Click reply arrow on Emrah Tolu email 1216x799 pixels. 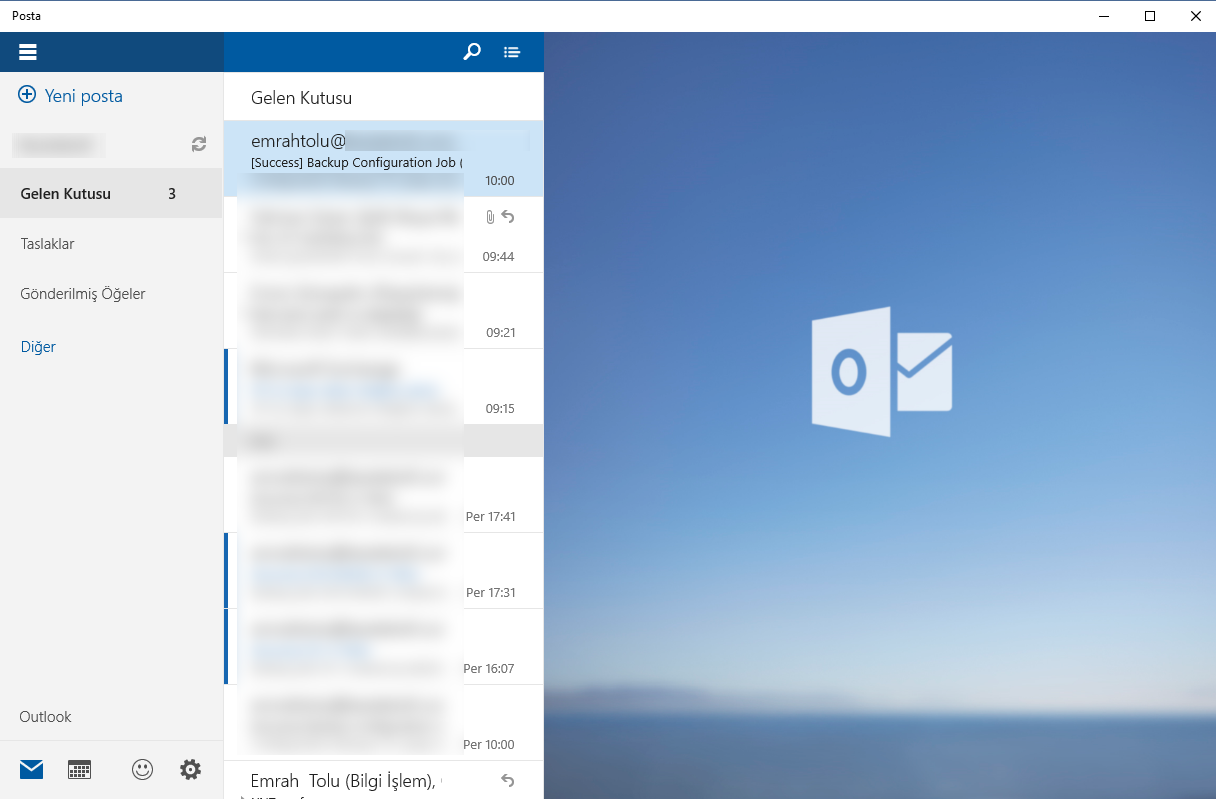[507, 781]
